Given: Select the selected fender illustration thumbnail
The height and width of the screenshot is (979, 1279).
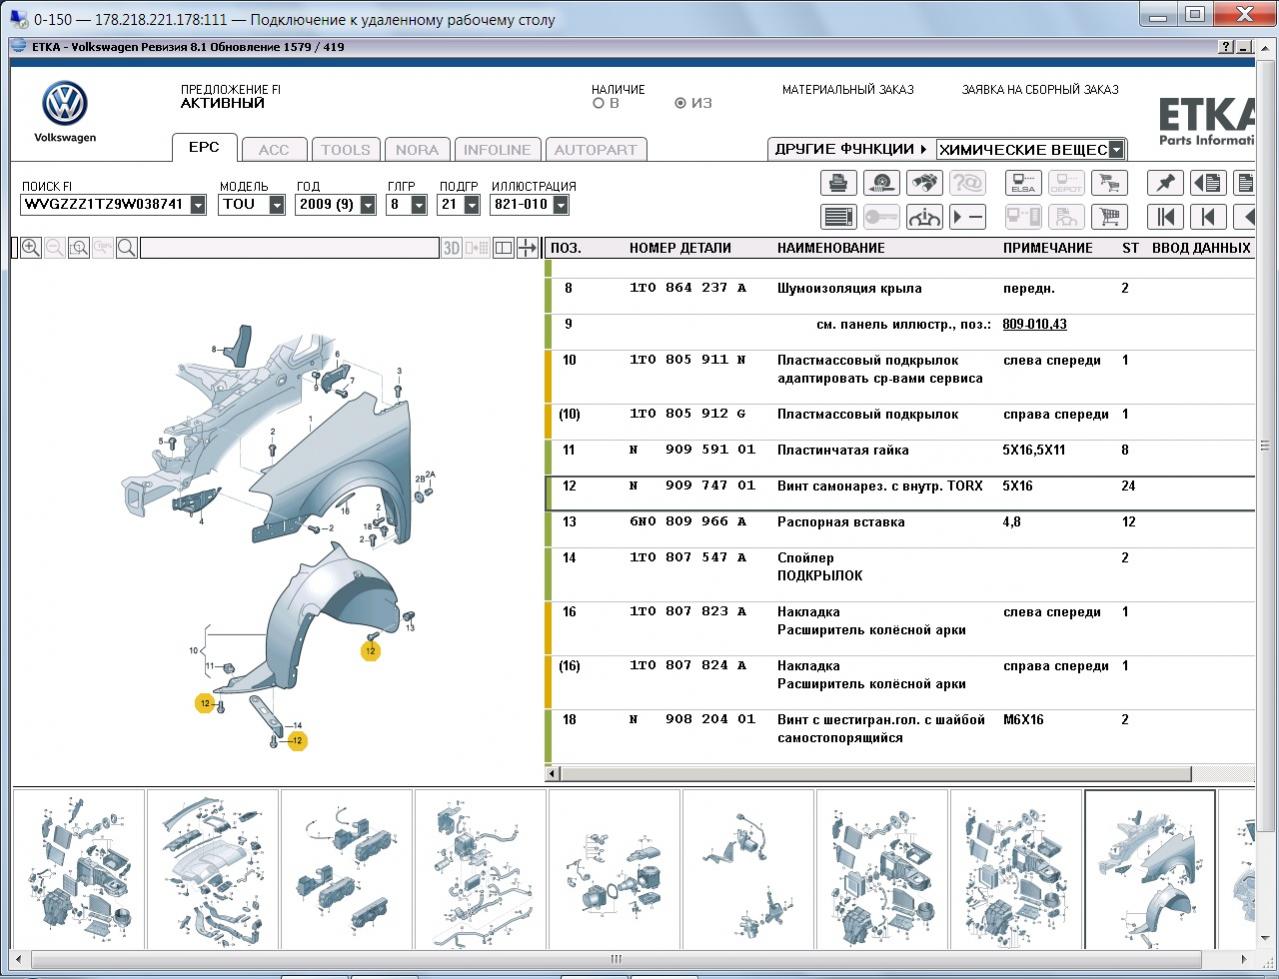Looking at the screenshot, I should [x=1150, y=868].
